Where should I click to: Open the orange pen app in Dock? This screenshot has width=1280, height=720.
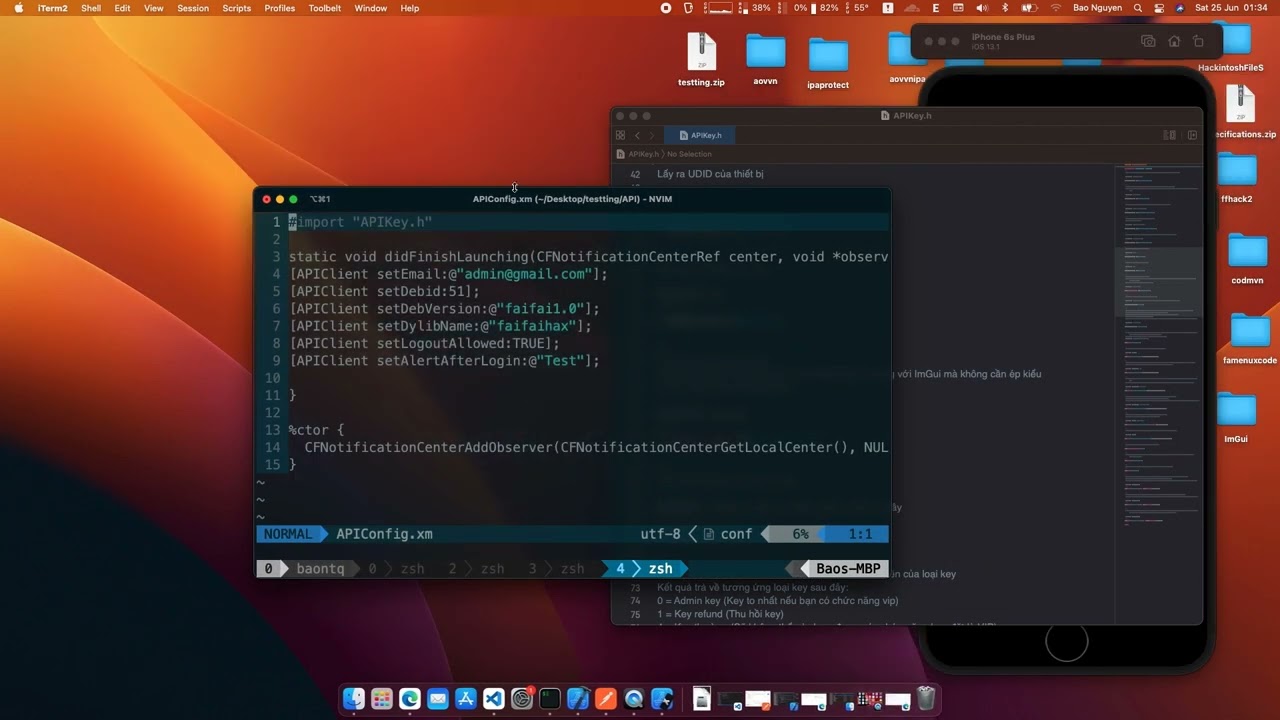point(605,699)
